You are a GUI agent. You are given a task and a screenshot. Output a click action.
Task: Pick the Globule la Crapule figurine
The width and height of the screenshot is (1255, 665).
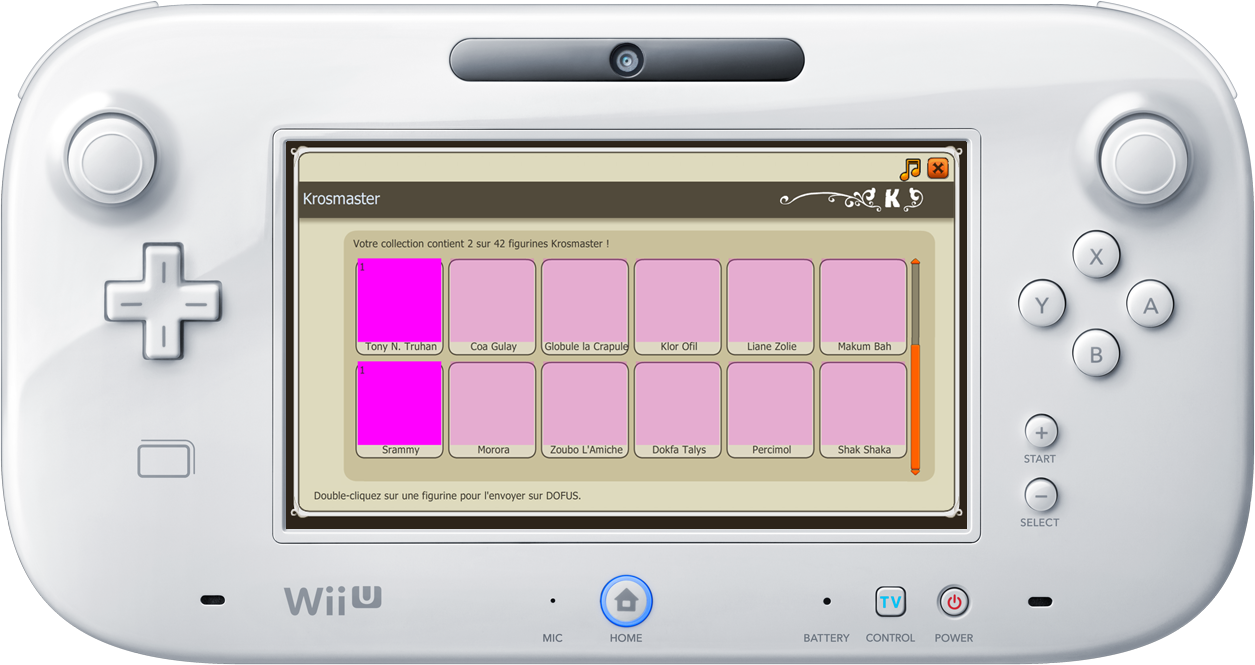point(585,305)
